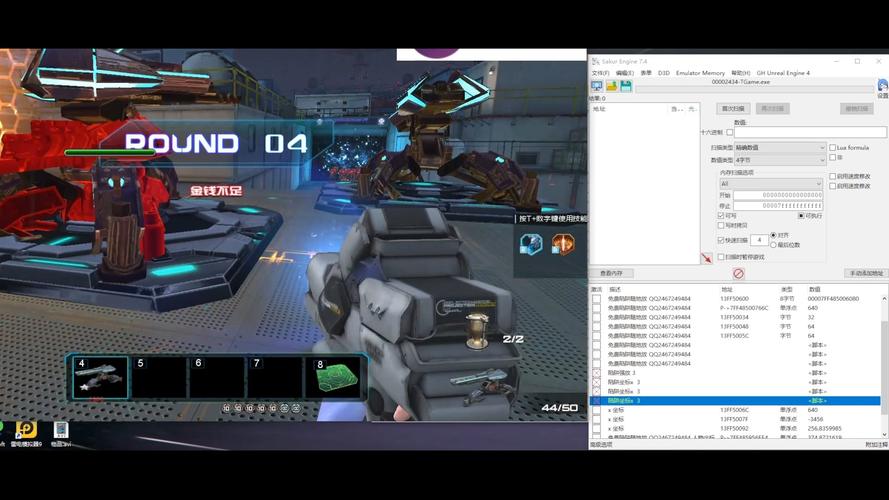Click the scan progress bar under process name

pyautogui.click(x=755, y=89)
